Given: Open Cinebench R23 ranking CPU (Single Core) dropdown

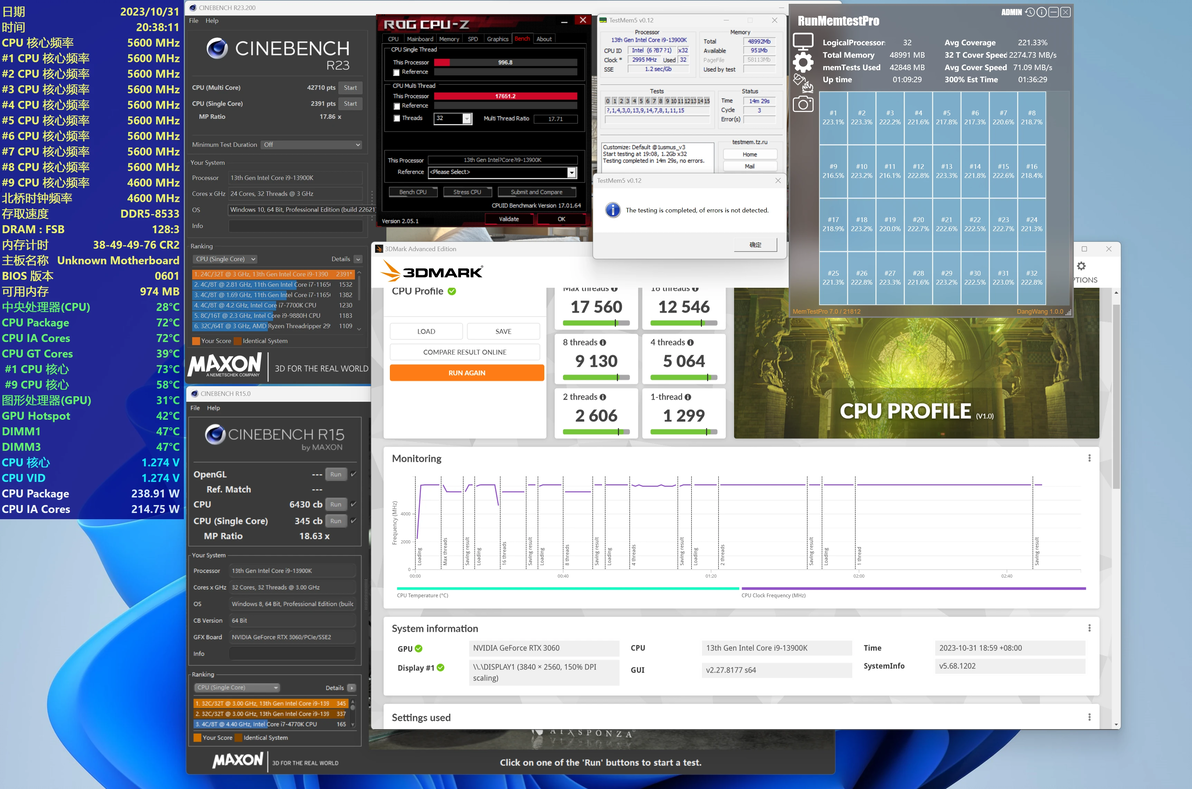Looking at the screenshot, I should [225, 259].
